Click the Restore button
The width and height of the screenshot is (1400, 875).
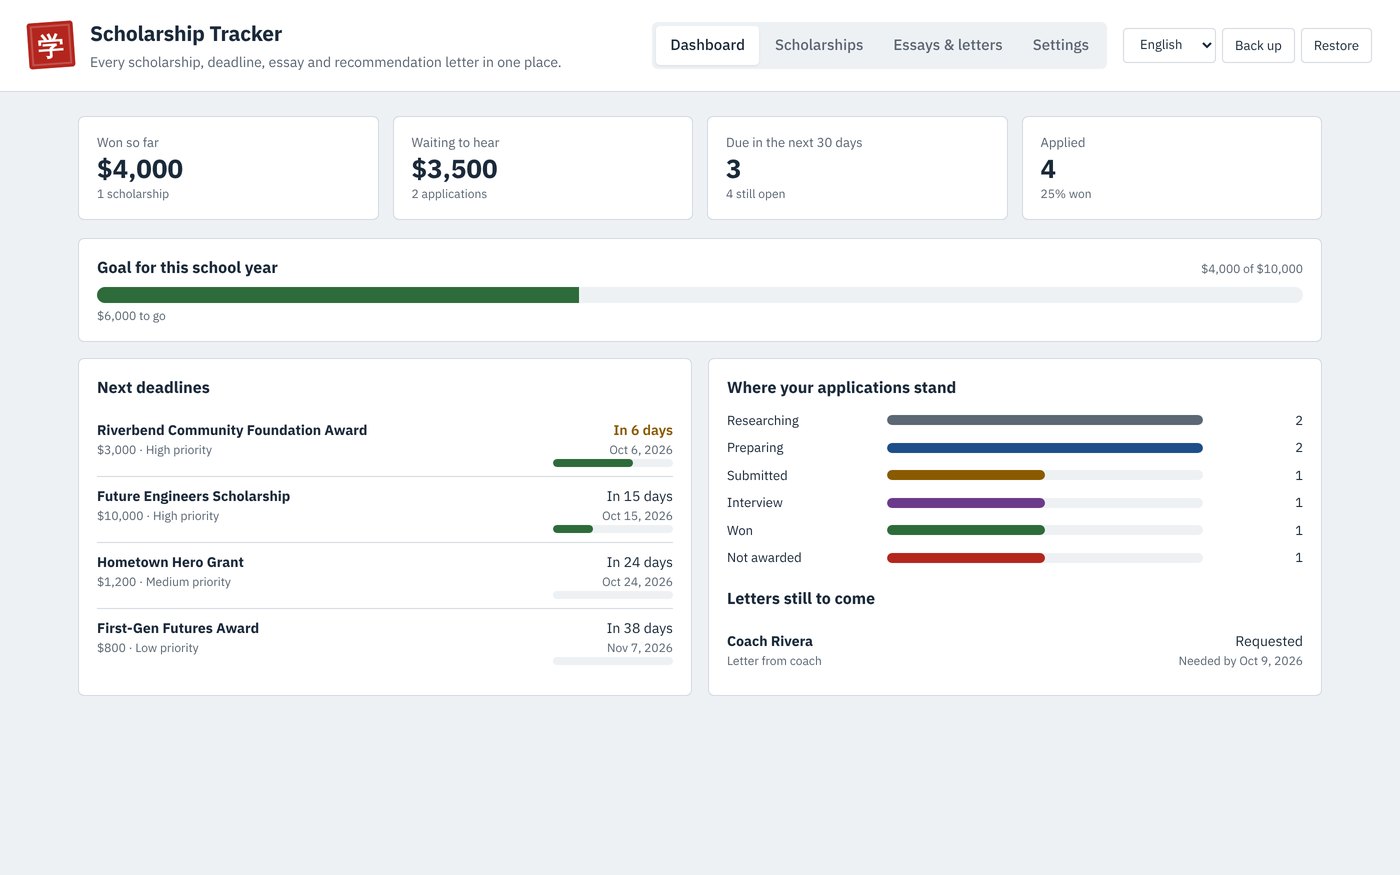[1336, 45]
